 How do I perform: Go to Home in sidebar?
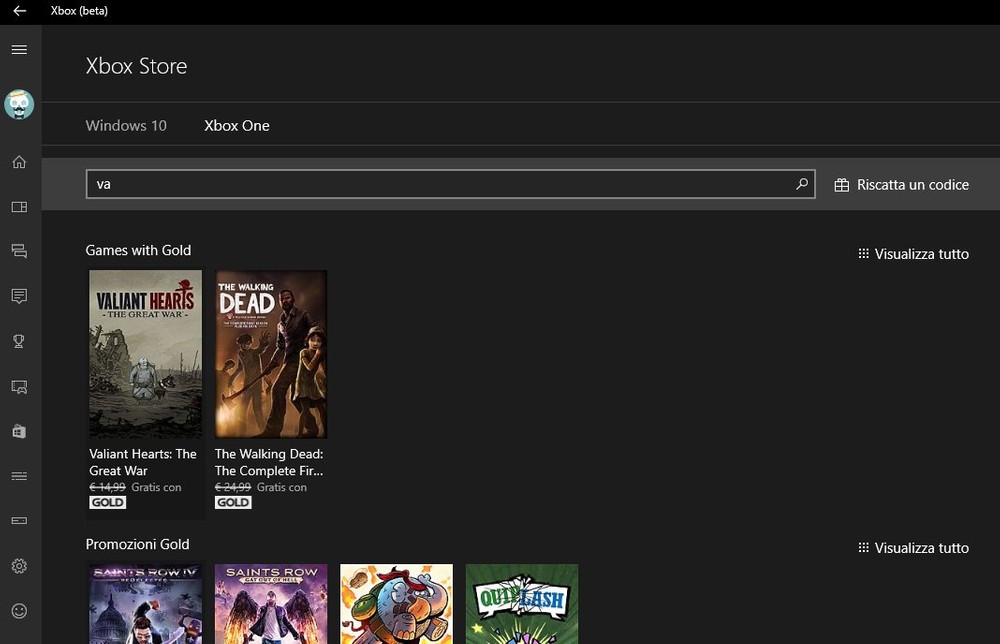(x=19, y=162)
